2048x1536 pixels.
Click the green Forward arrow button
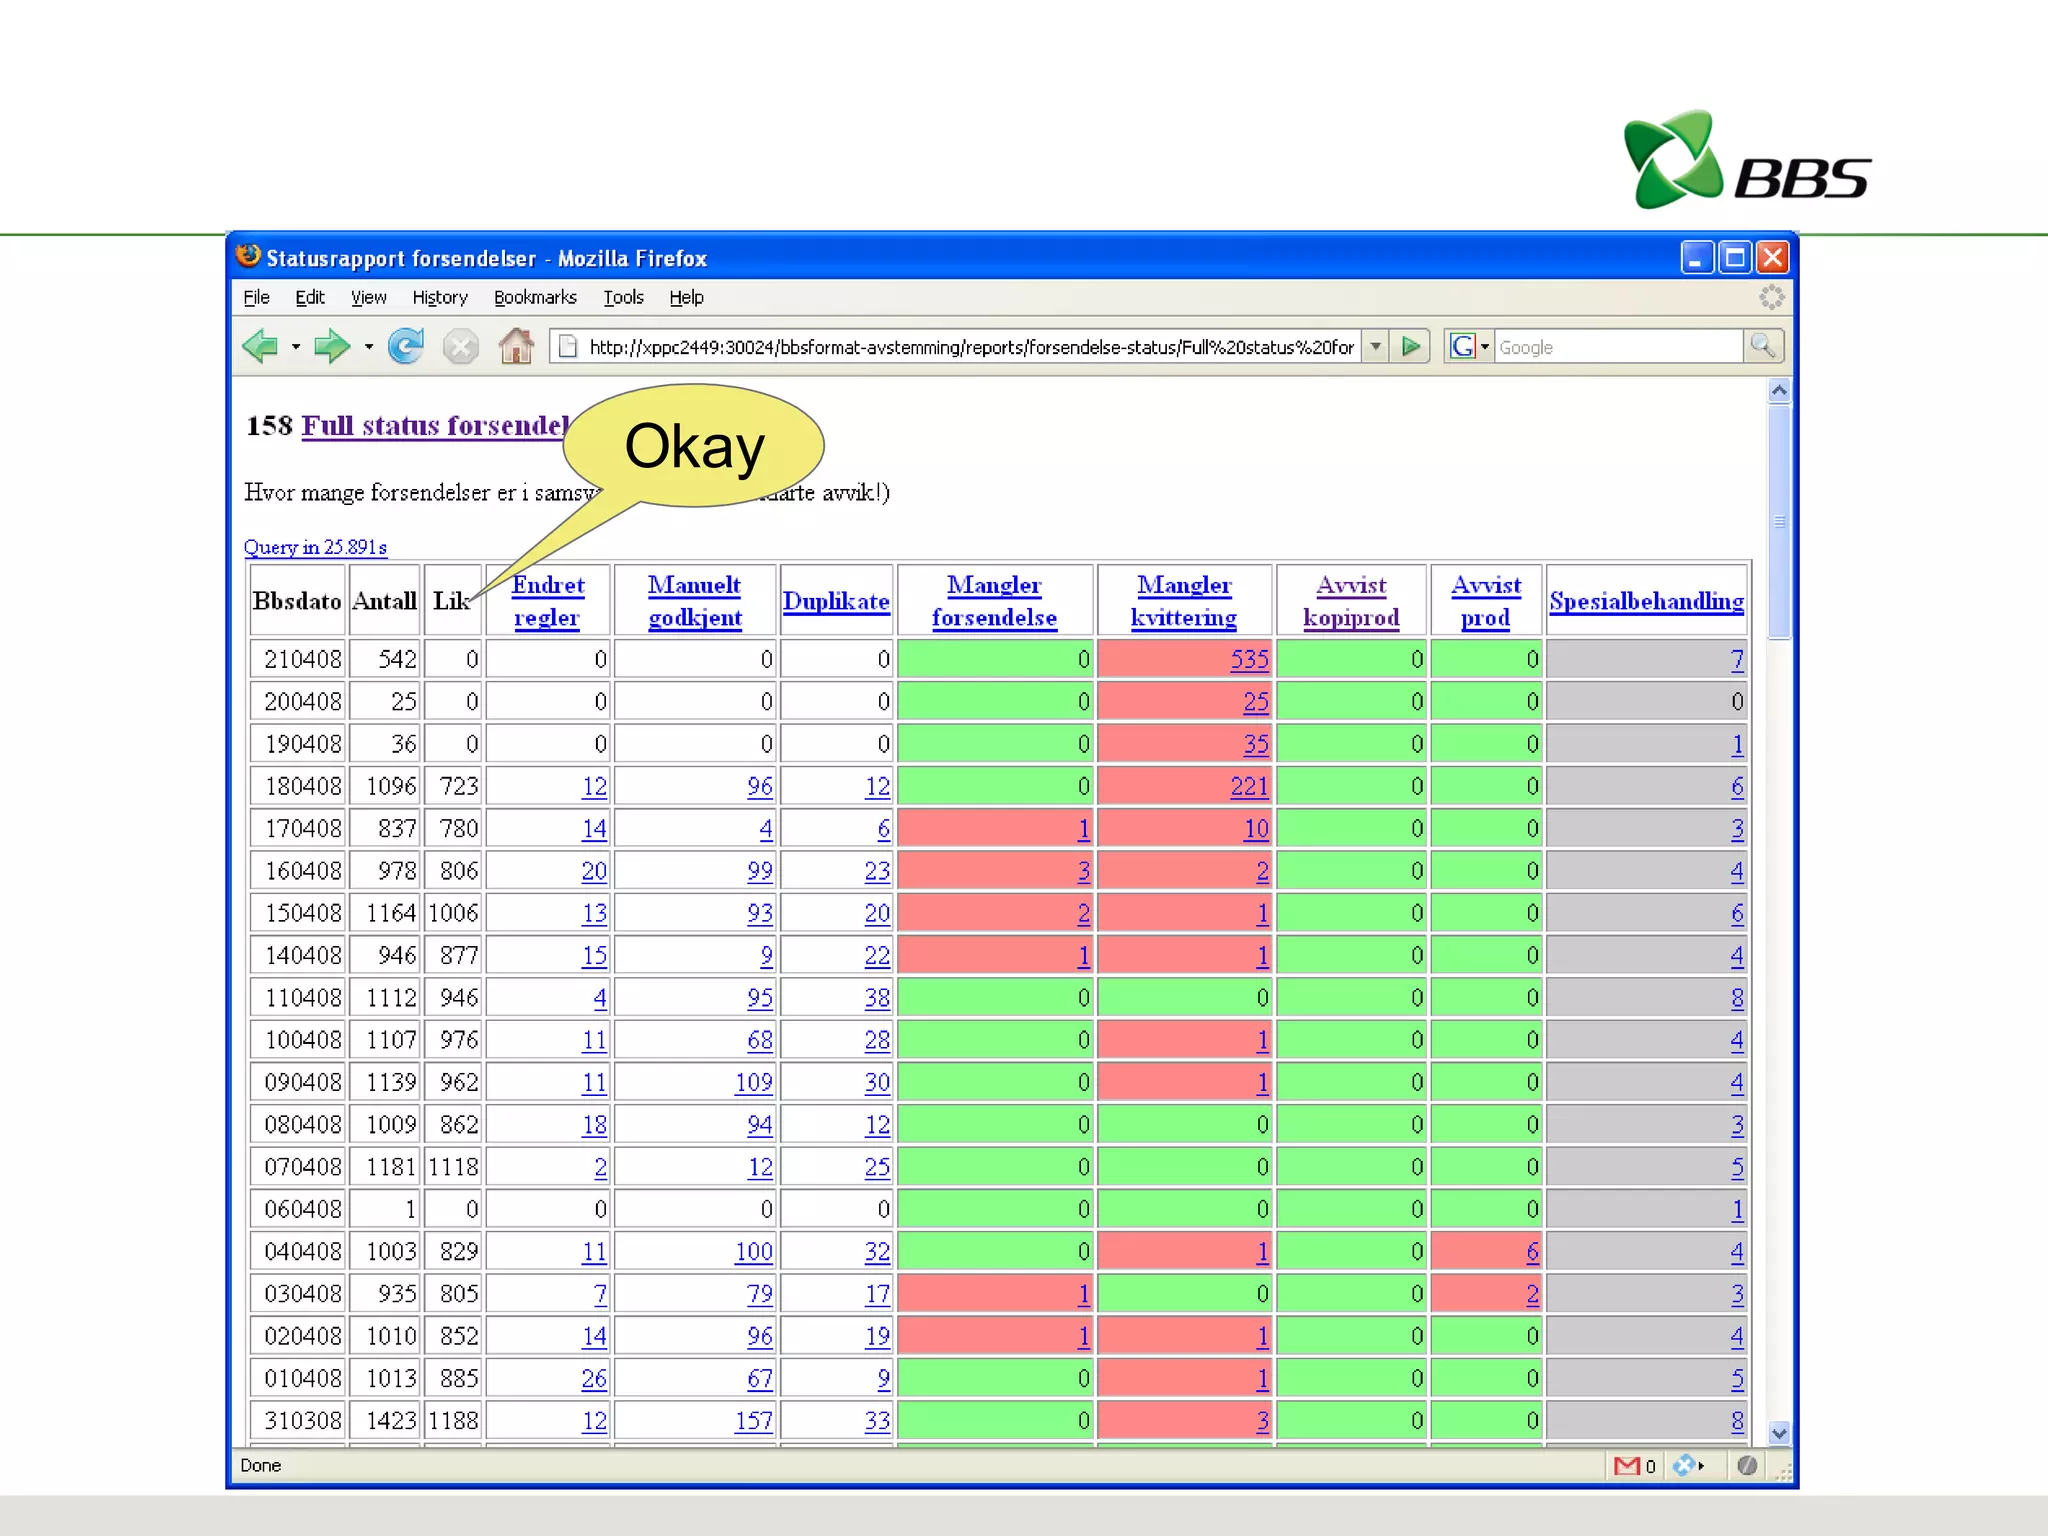pos(331,347)
